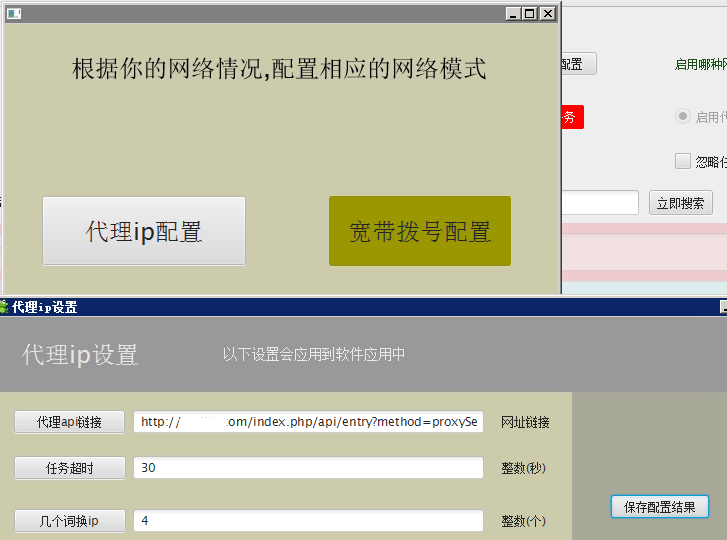Click the 几个词换ip label button
727x540 pixels.
coord(70,521)
